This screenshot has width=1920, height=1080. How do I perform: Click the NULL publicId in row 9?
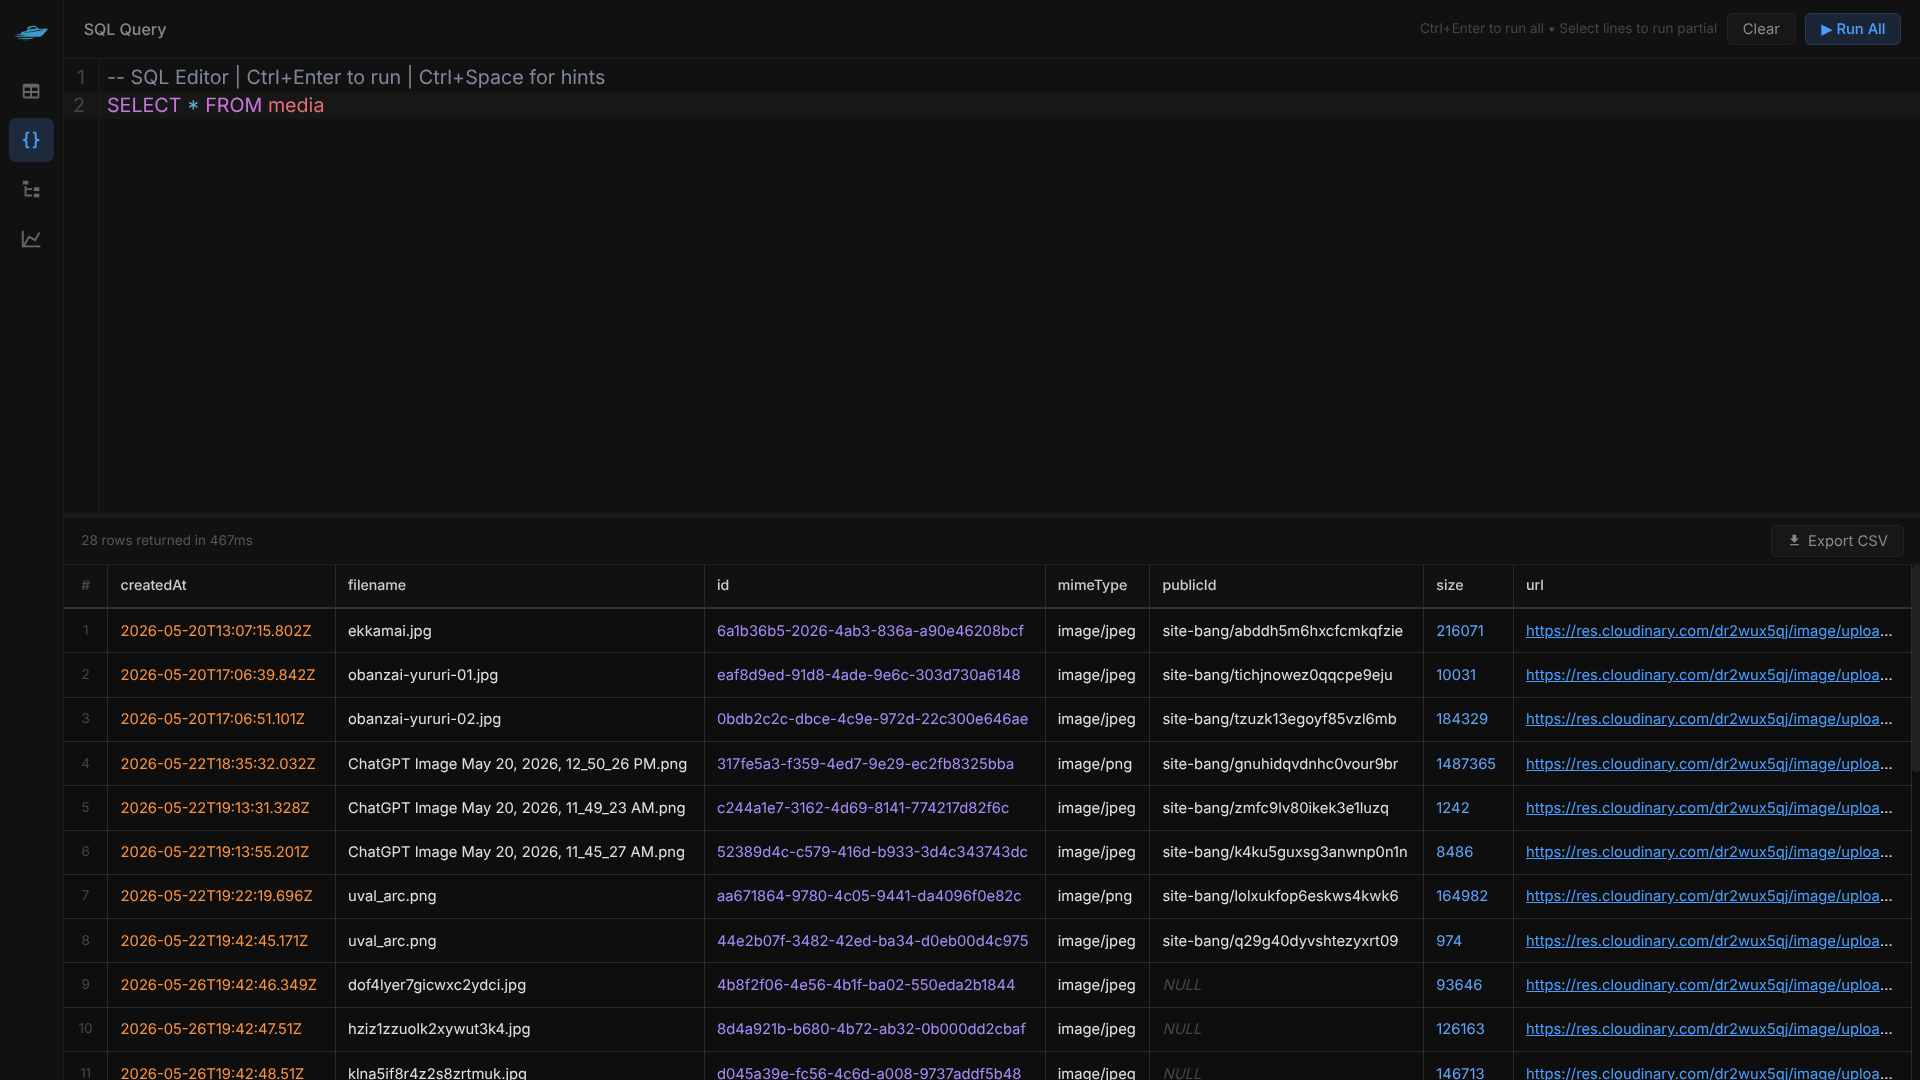click(1182, 985)
